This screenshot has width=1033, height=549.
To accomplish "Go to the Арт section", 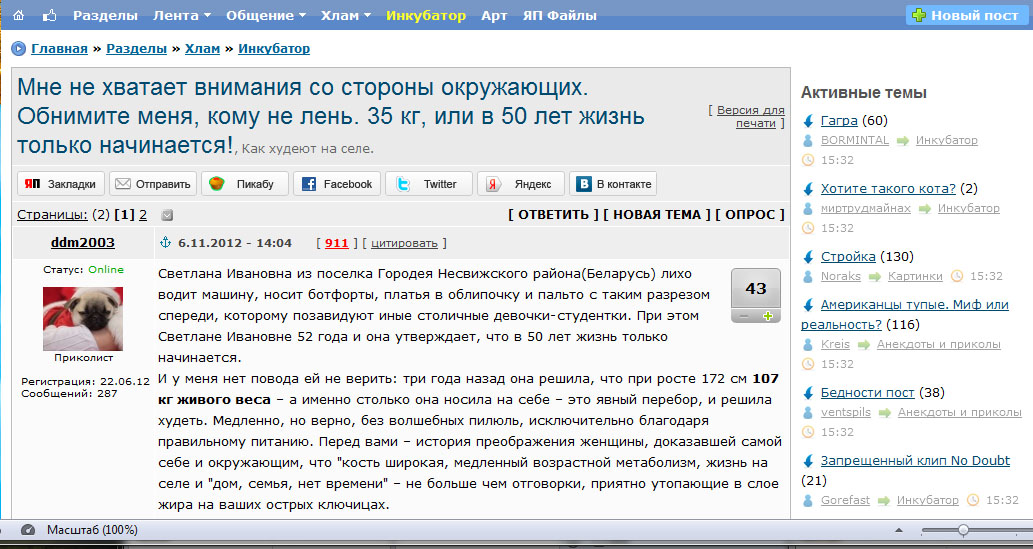I will 494,15.
